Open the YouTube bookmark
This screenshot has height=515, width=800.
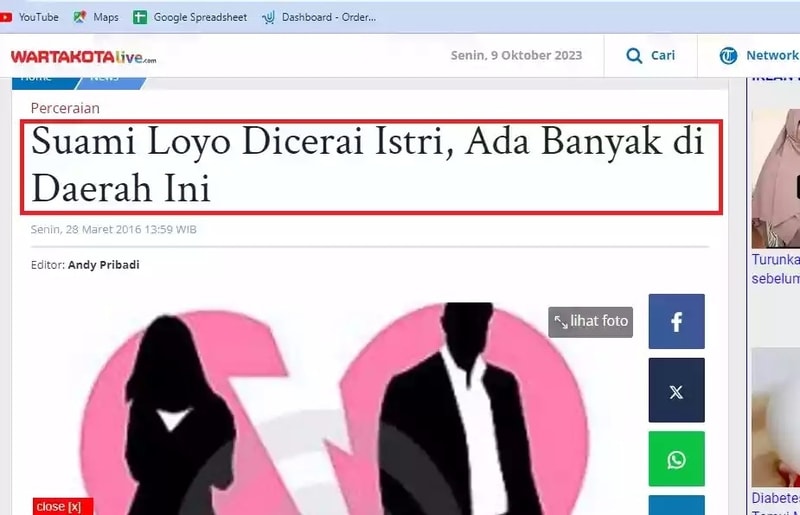(x=30, y=17)
